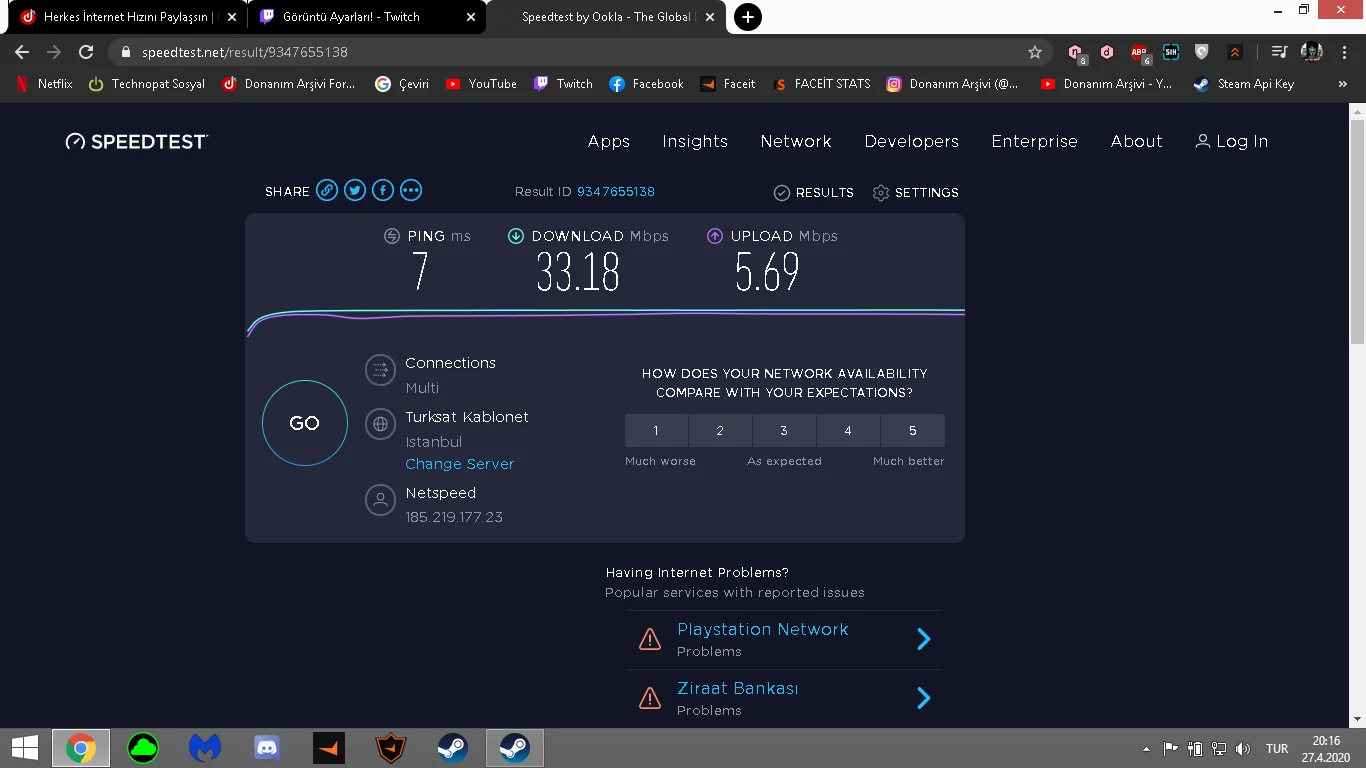Switch to the 'Görüntü Ayarları! - Twitch' tab
The width and height of the screenshot is (1366, 768).
click(366, 17)
